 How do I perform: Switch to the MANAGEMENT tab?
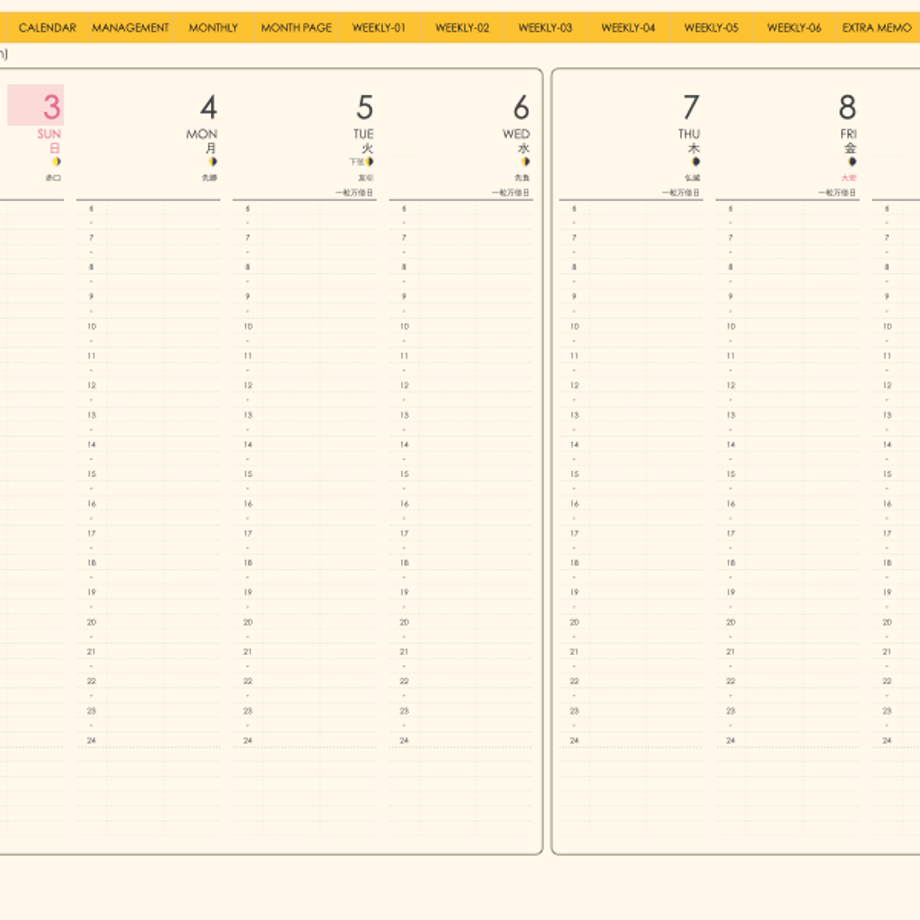tap(130, 28)
